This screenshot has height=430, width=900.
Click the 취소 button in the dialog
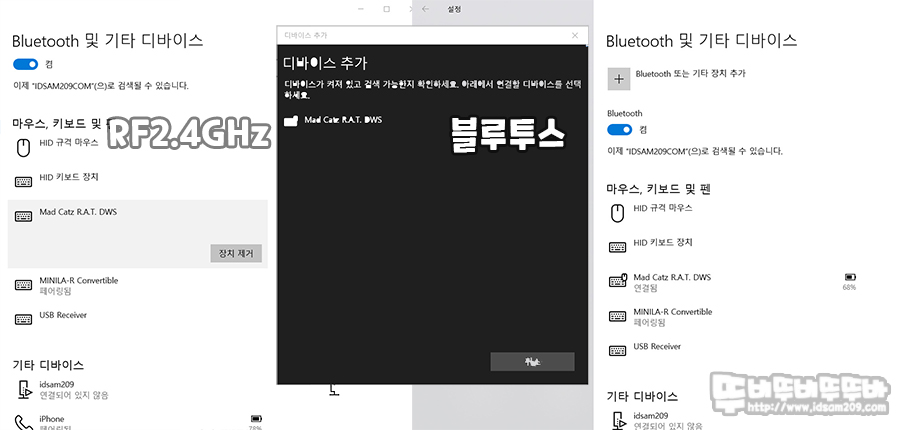pyautogui.click(x=532, y=362)
